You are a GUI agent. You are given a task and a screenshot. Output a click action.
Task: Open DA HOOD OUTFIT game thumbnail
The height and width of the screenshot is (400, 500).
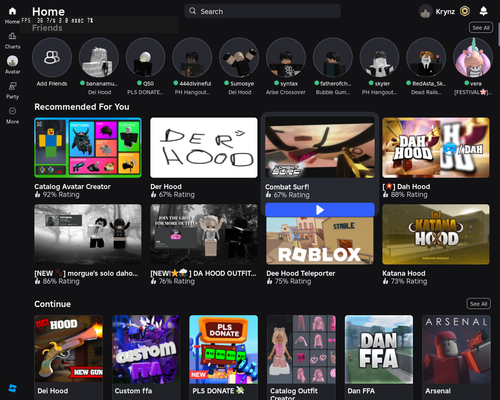204,234
